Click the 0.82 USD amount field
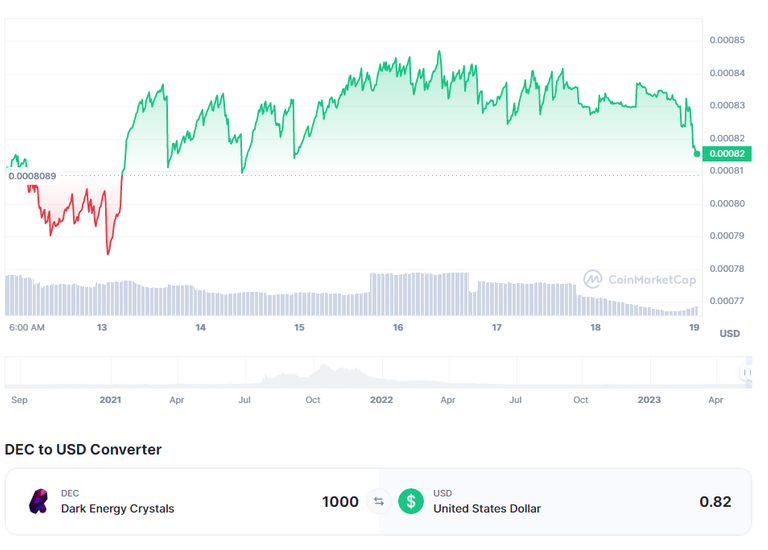The width and height of the screenshot is (768, 550). coord(715,502)
